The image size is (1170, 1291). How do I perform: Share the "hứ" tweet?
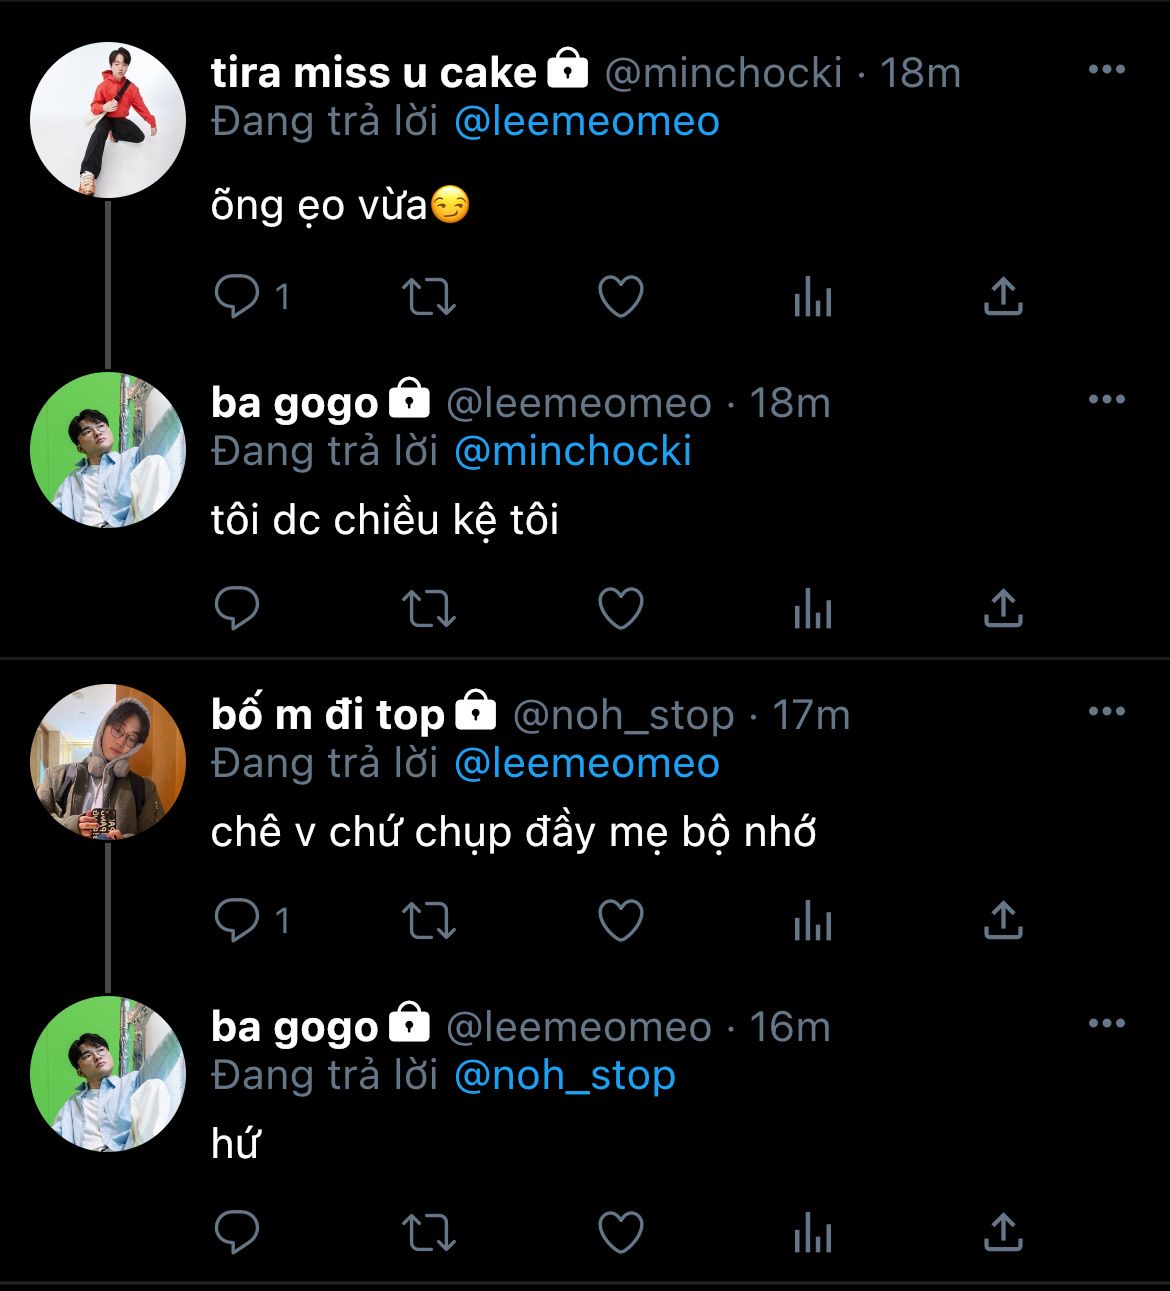click(x=1002, y=1232)
